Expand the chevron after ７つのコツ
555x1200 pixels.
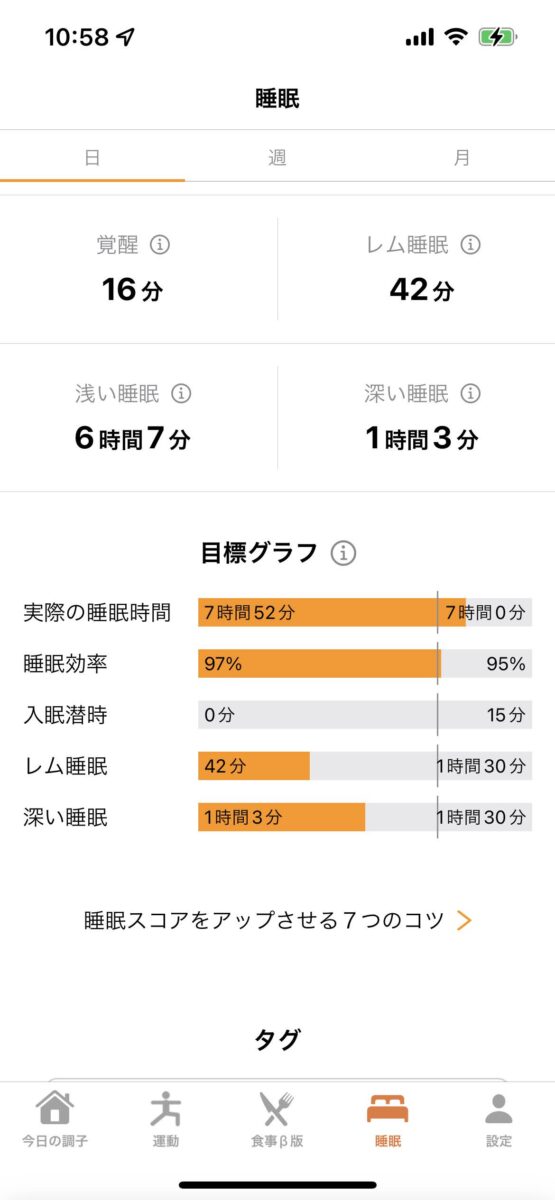coord(464,921)
